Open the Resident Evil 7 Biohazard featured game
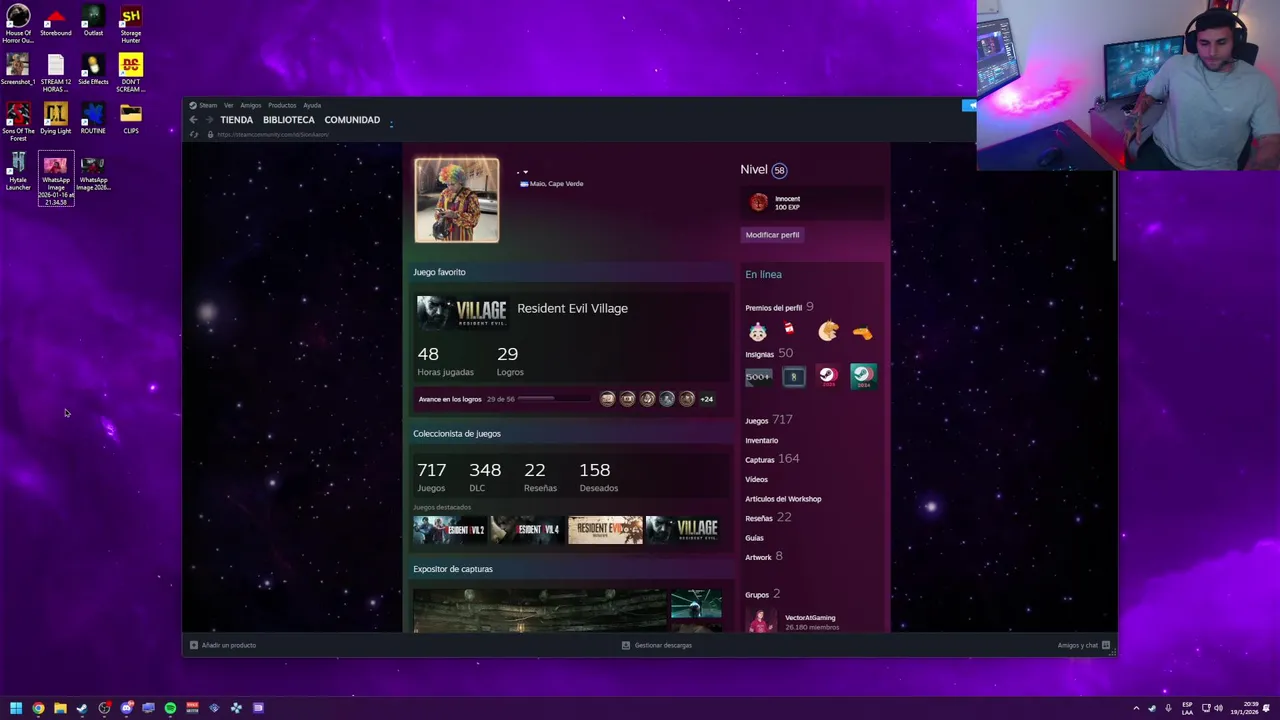The width and height of the screenshot is (1280, 720). click(605, 529)
